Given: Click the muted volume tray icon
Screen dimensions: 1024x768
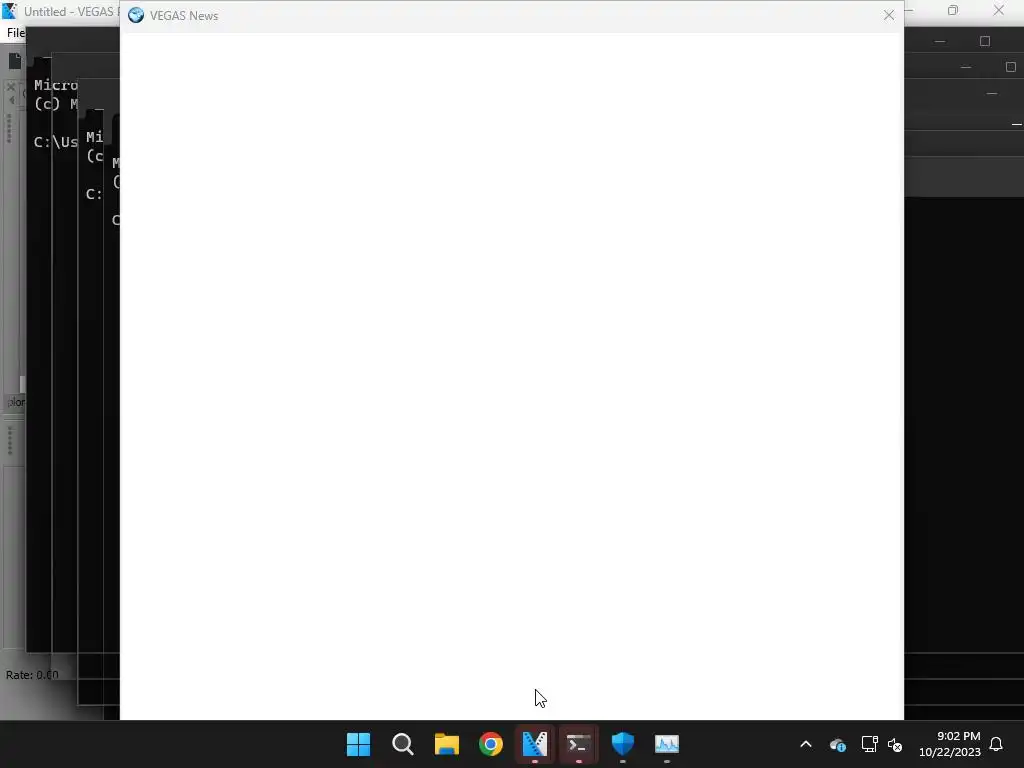Looking at the screenshot, I should click(x=895, y=744).
